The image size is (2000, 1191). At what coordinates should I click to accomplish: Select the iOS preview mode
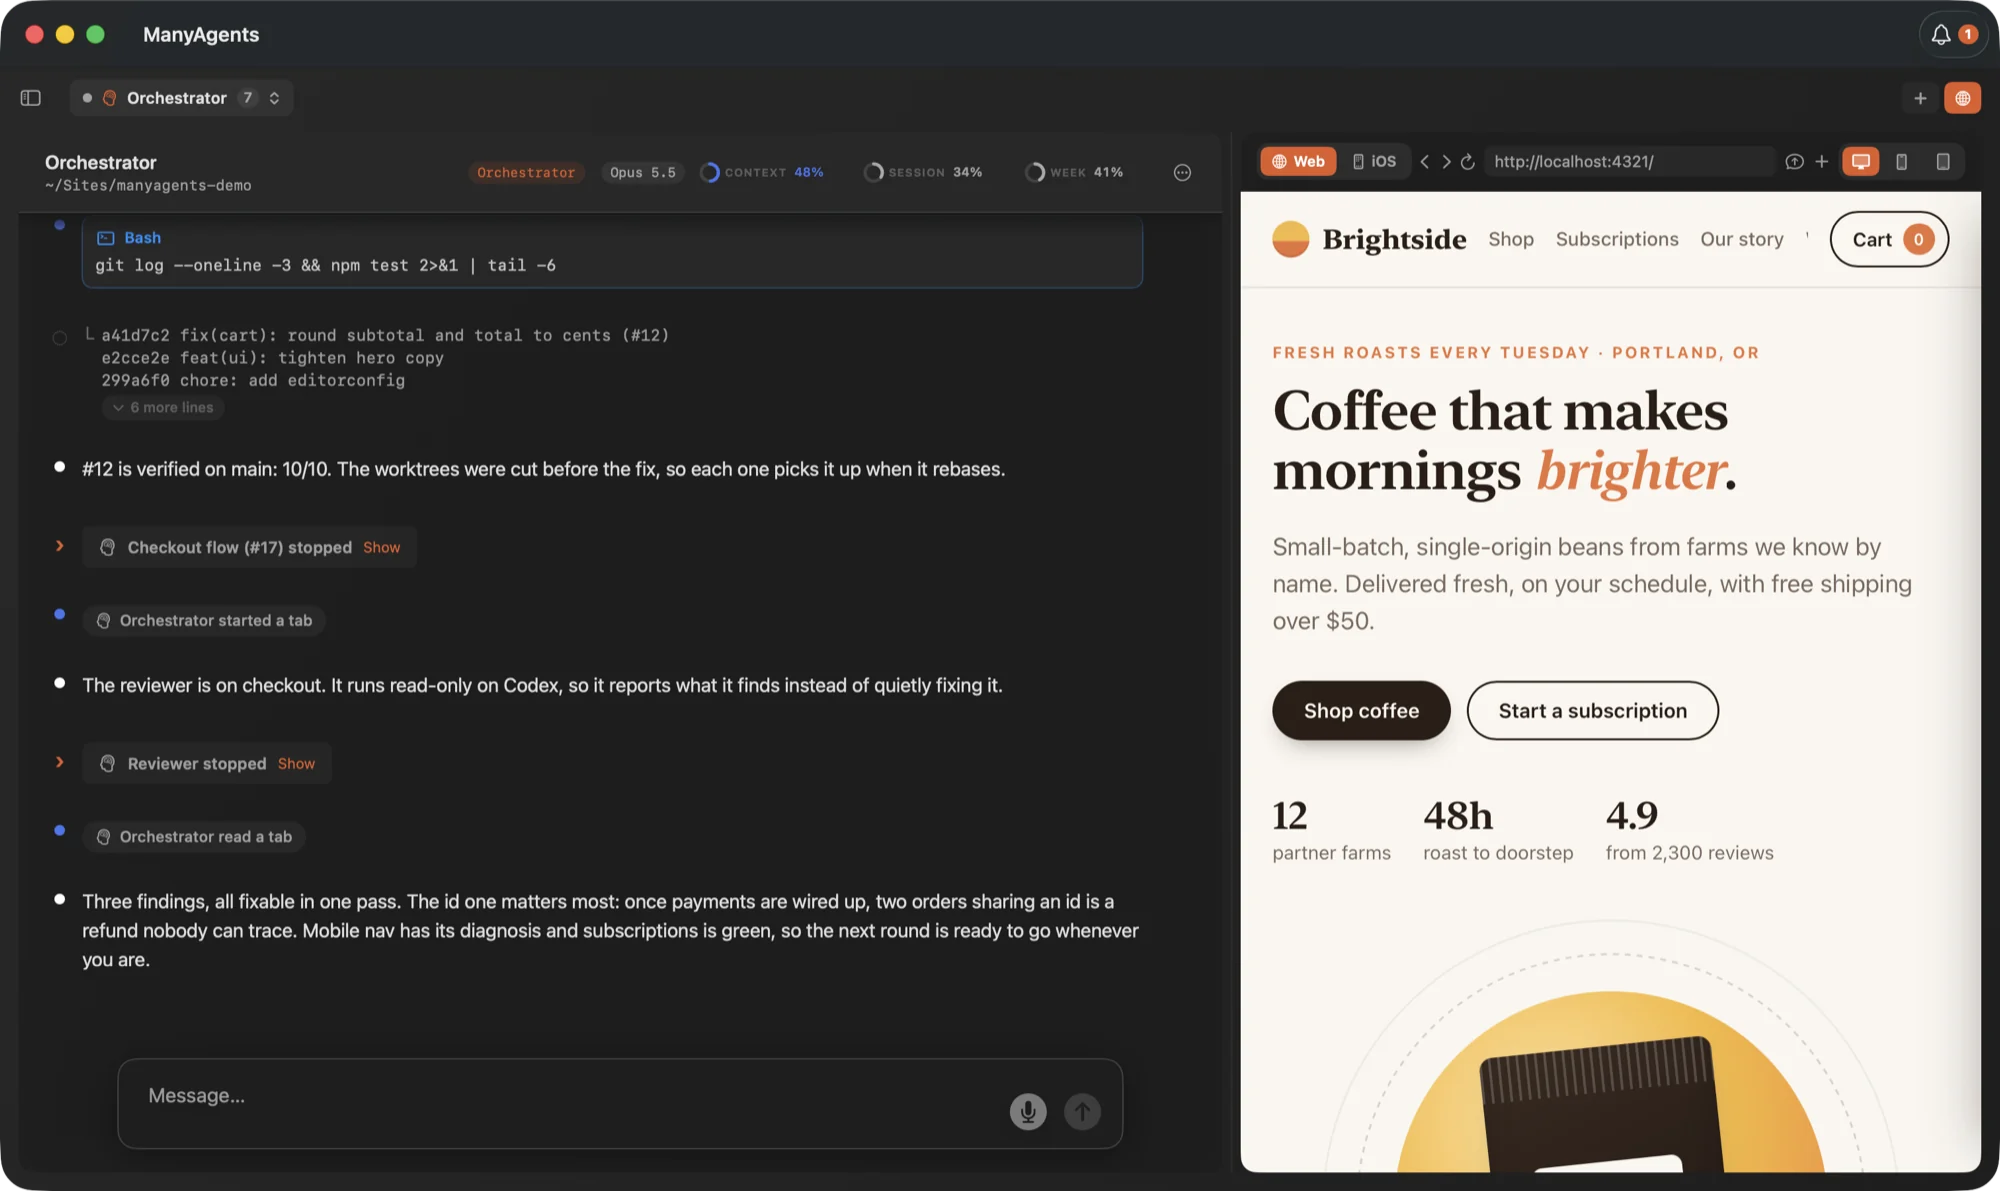(x=1375, y=162)
